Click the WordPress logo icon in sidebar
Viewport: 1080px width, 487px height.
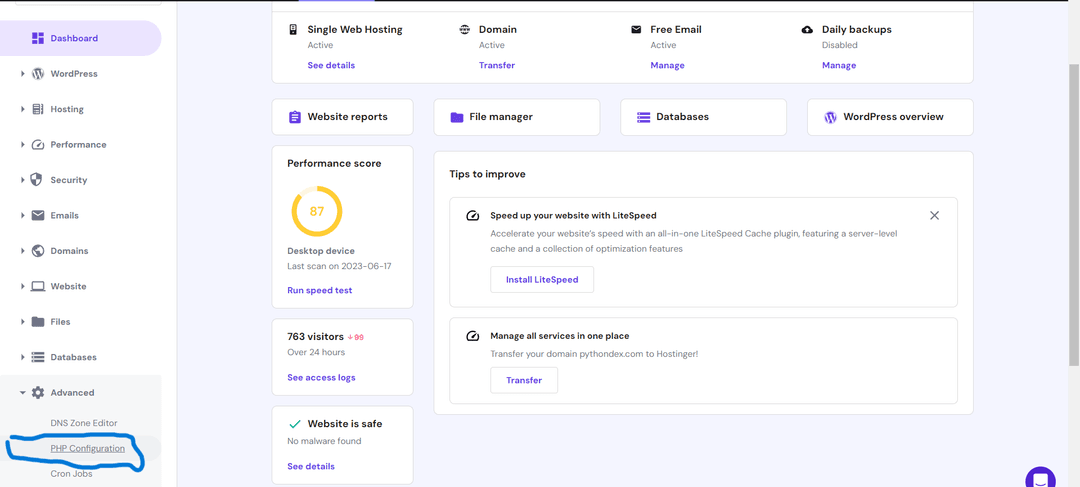click(x=38, y=74)
